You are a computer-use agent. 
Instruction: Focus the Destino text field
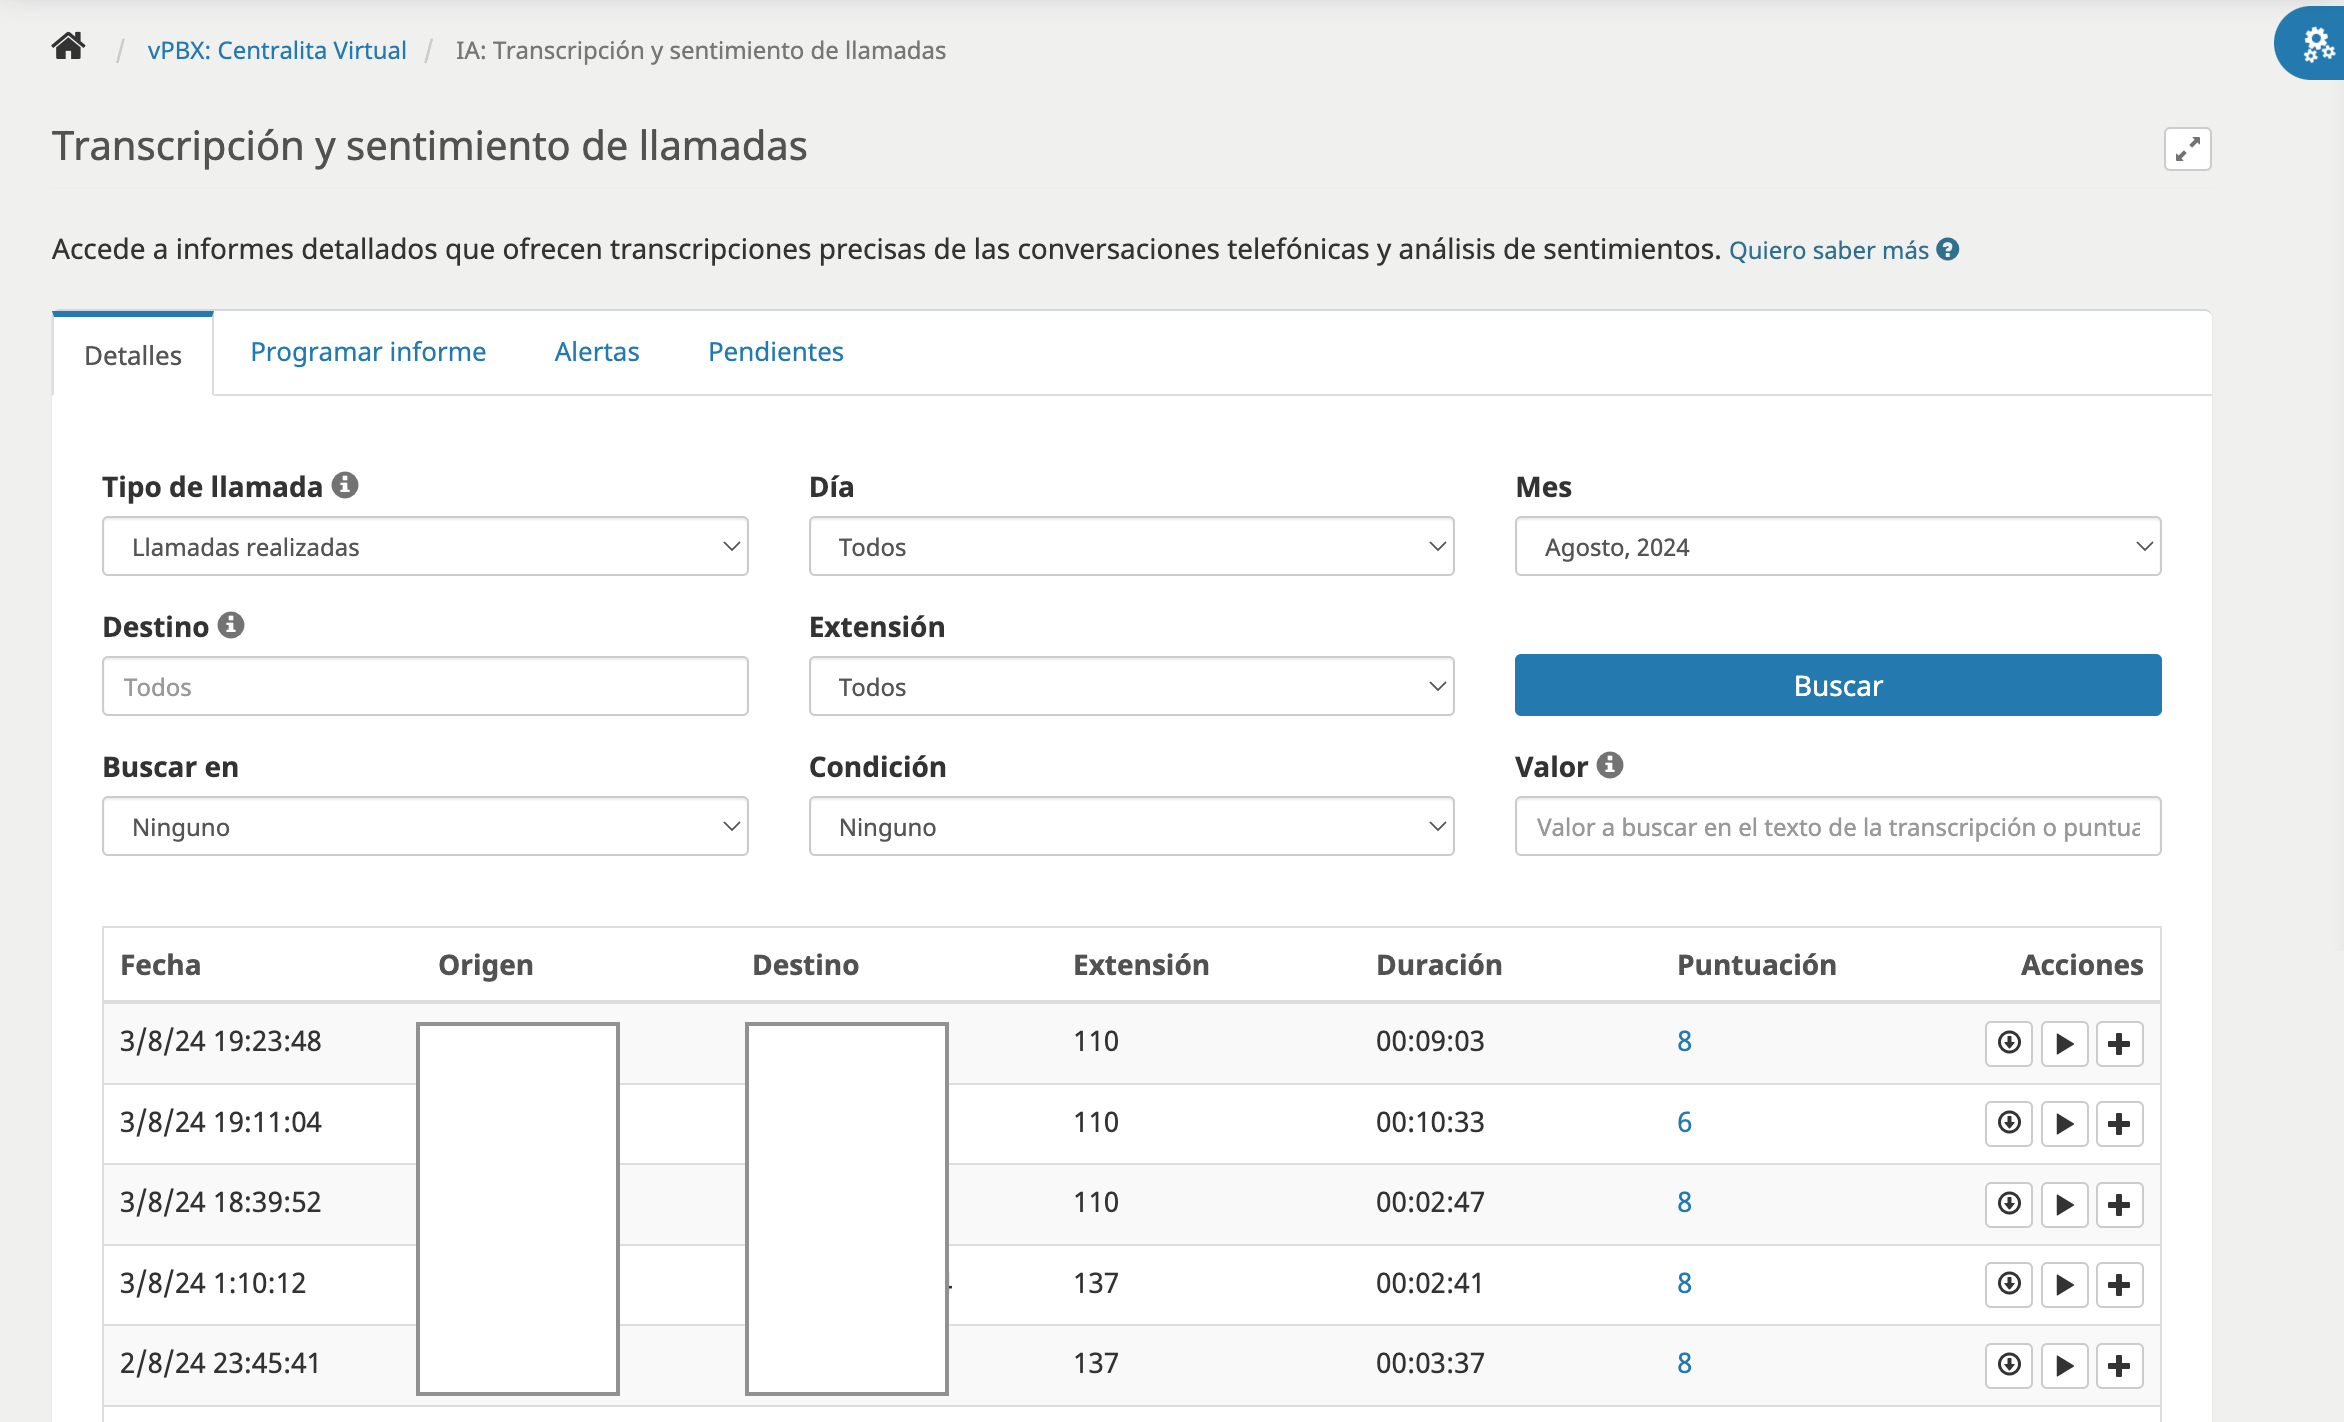pos(425,686)
